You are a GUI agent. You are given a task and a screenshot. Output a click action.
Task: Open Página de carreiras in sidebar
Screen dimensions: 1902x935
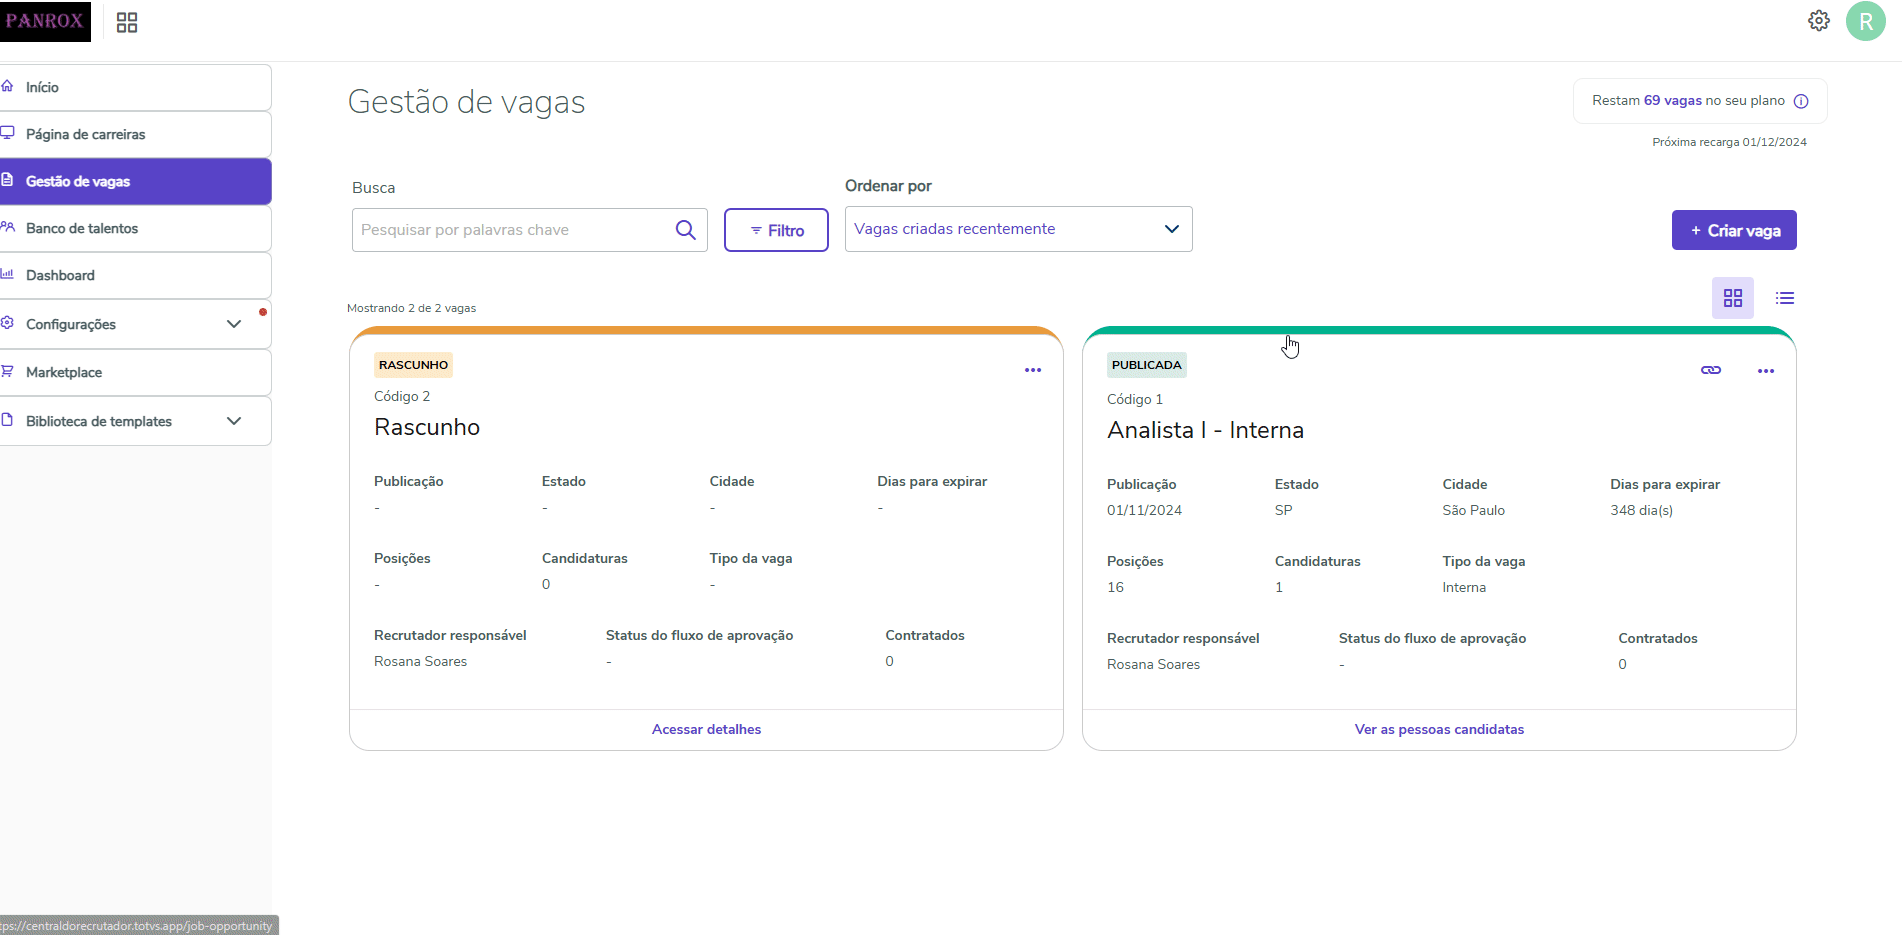(x=135, y=134)
